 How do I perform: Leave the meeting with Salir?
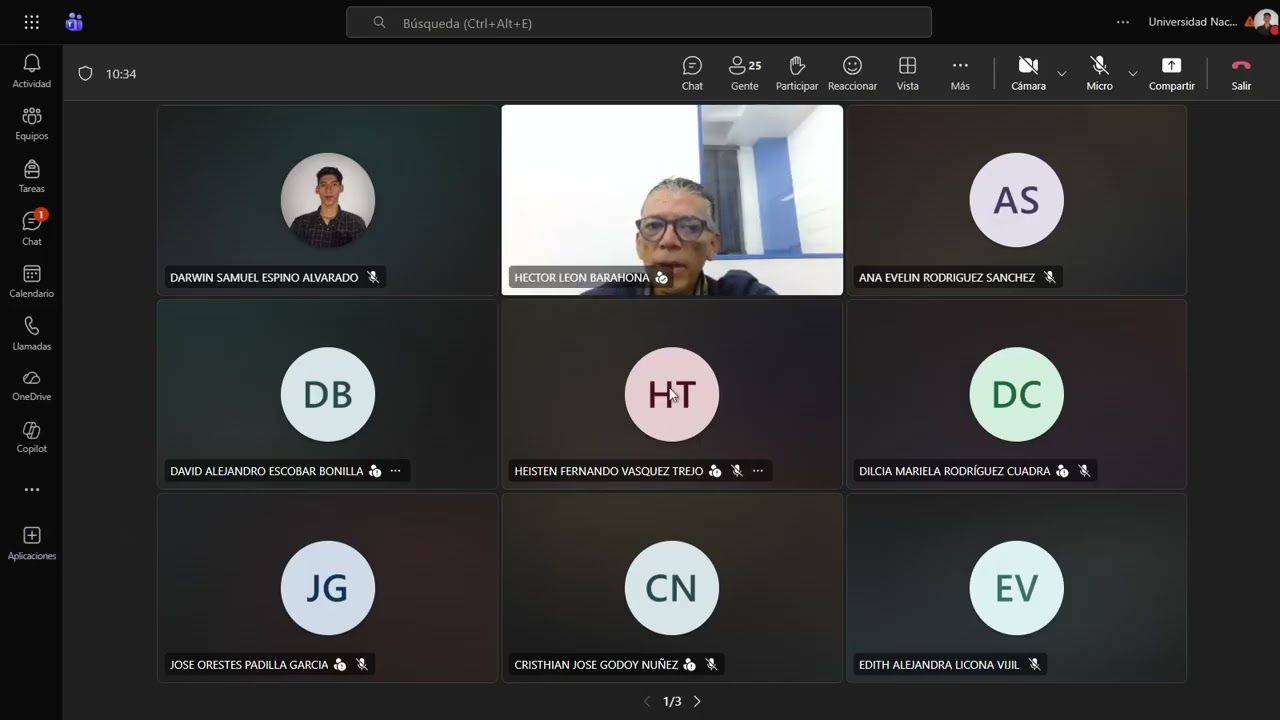point(1241,73)
